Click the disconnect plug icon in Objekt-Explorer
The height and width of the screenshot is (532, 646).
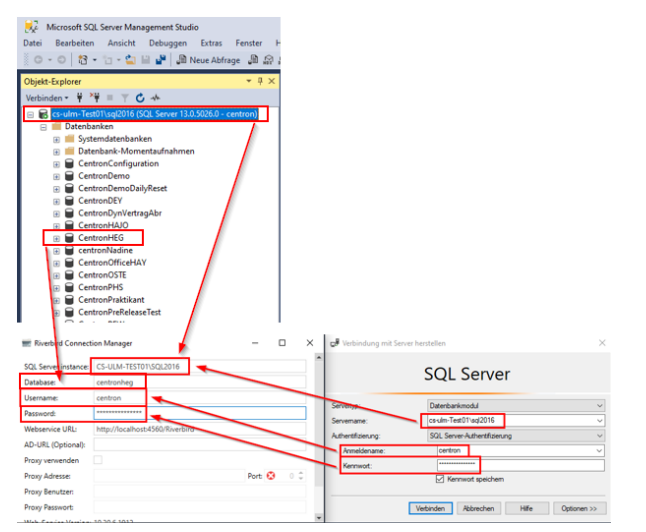coord(96,98)
